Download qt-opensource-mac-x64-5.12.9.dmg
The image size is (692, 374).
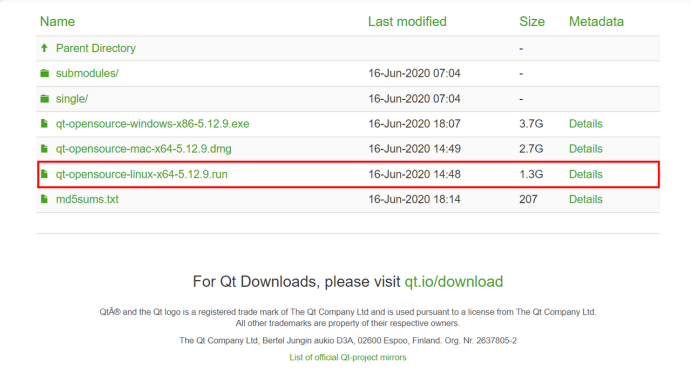(x=143, y=149)
